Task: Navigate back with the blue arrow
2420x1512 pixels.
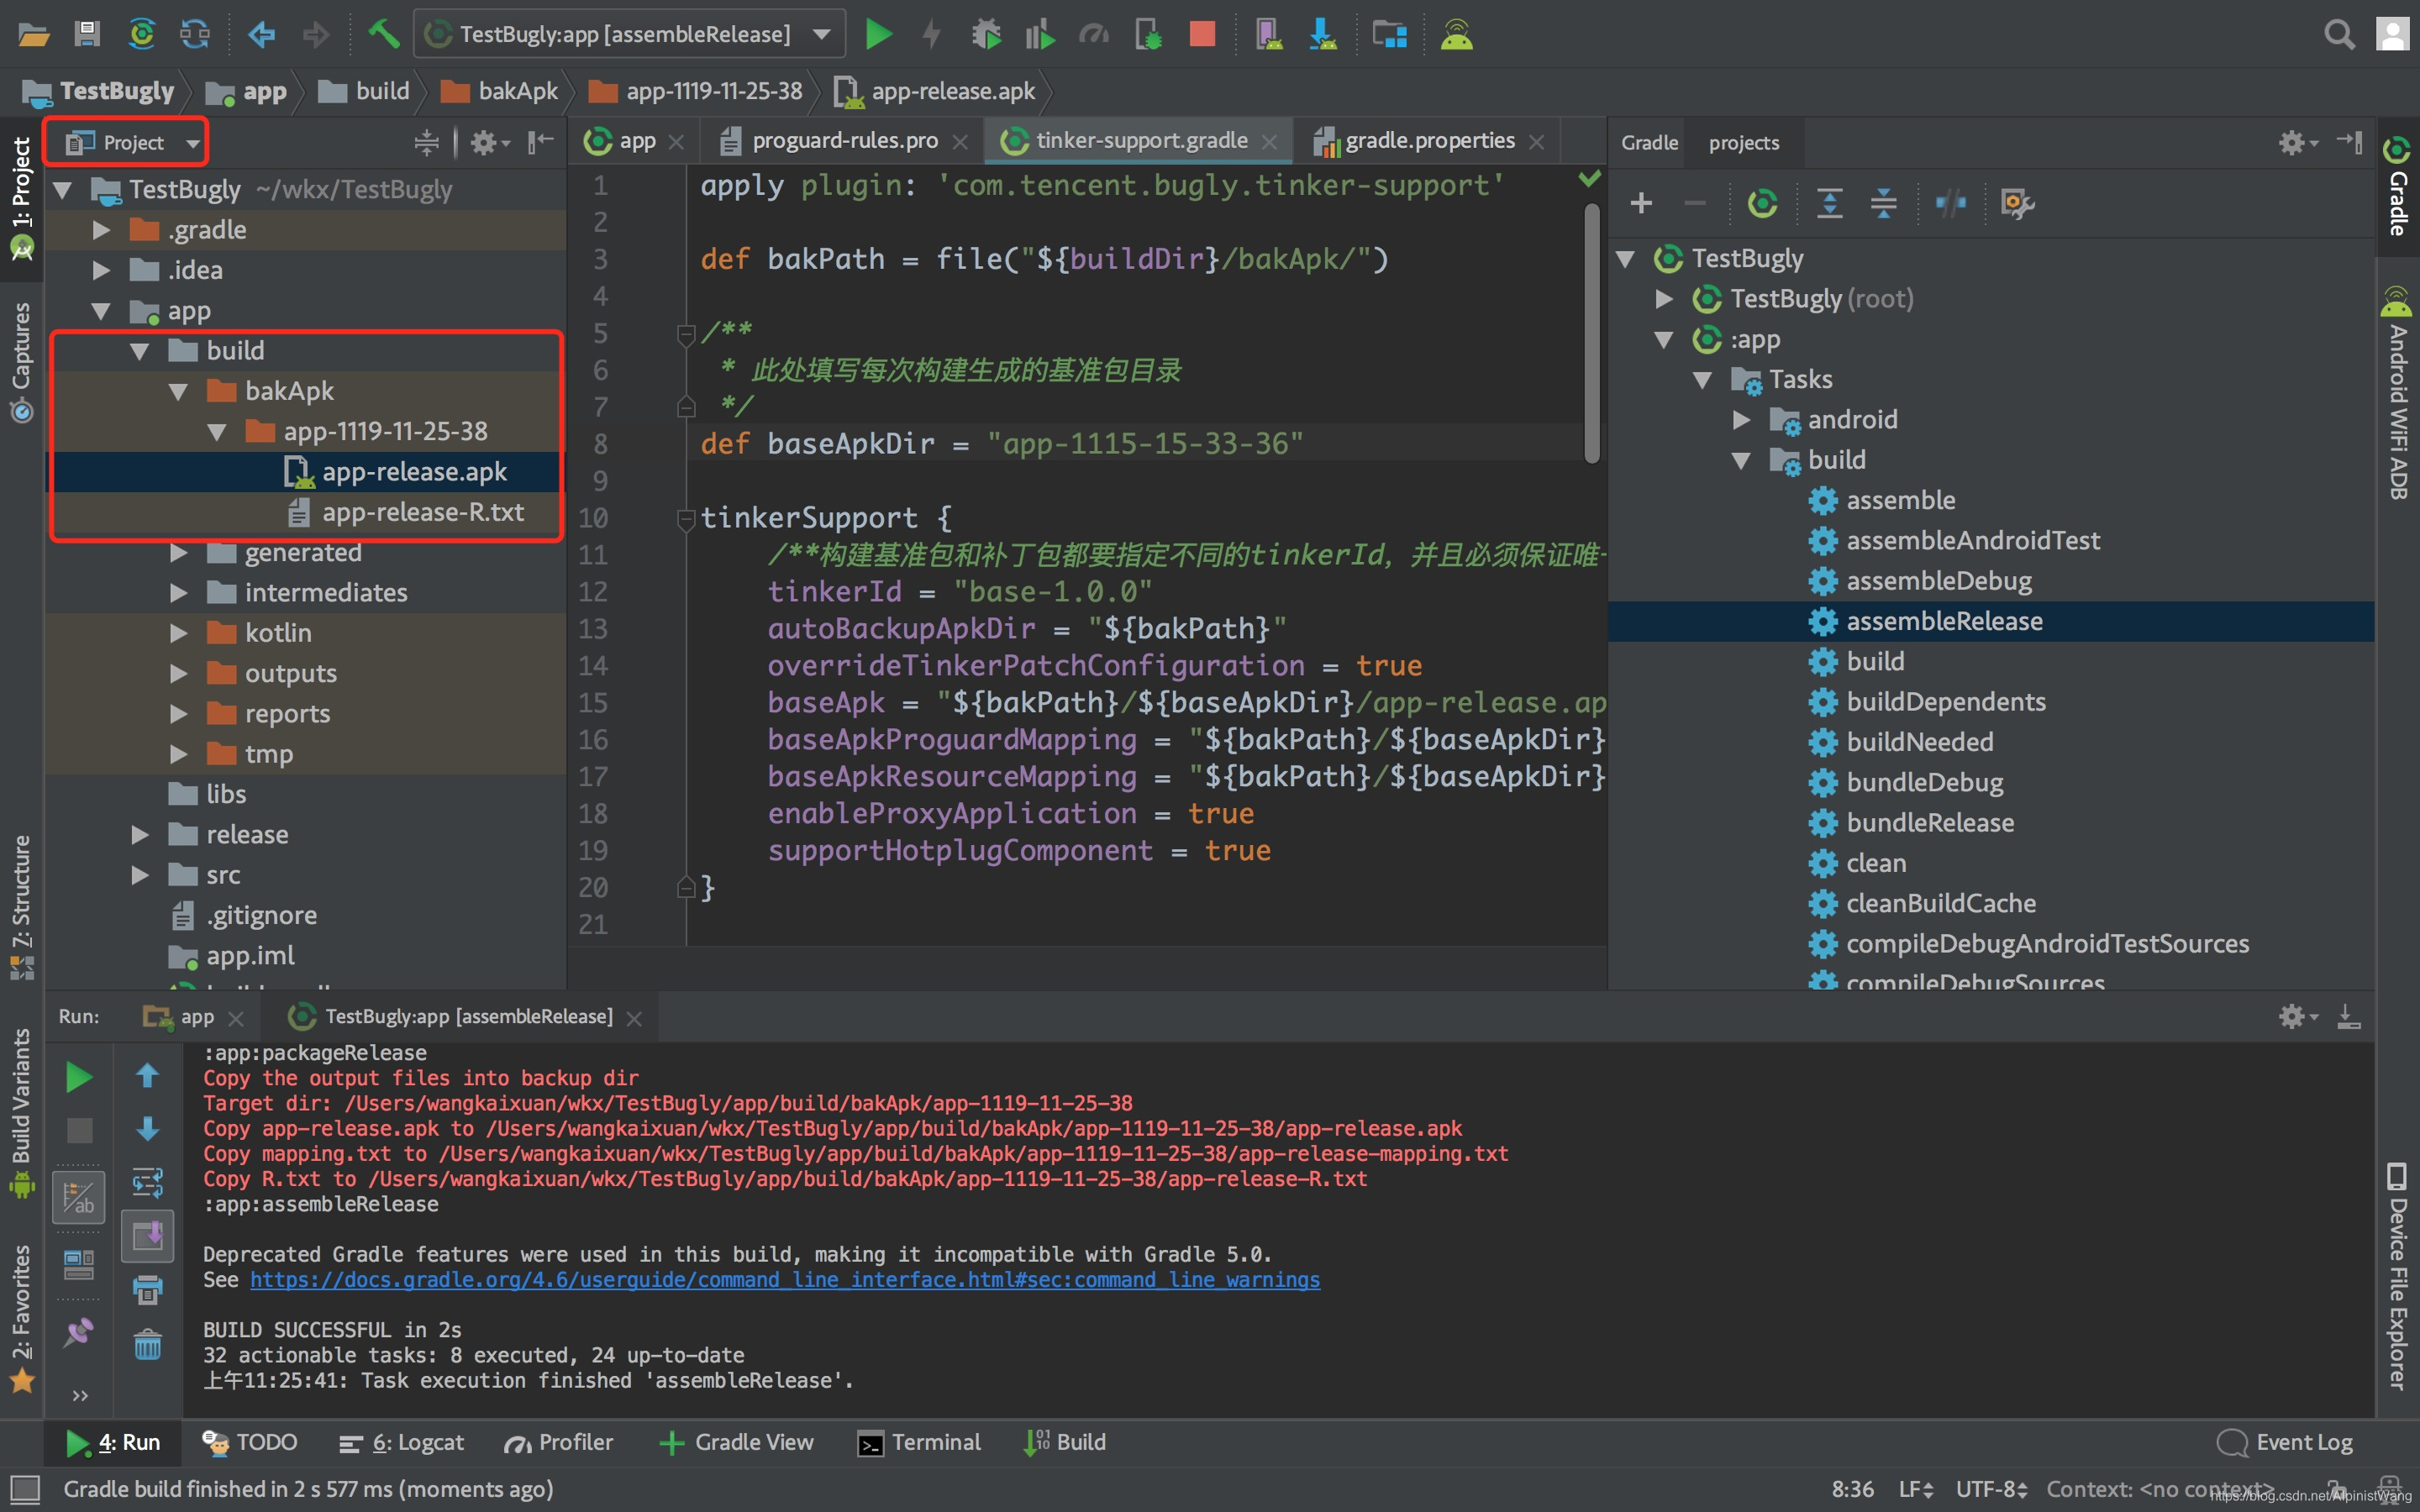Action: 262,35
